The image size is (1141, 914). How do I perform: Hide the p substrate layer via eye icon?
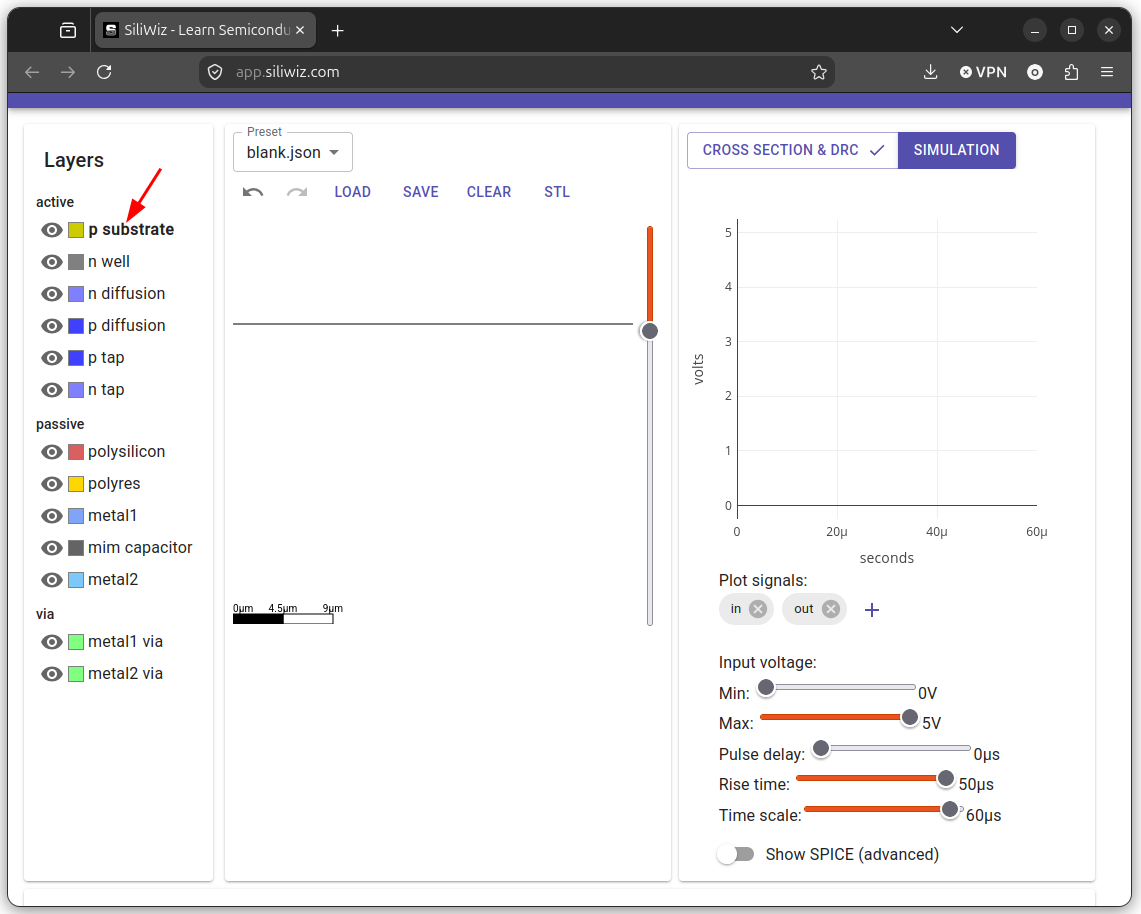pyautogui.click(x=51, y=230)
